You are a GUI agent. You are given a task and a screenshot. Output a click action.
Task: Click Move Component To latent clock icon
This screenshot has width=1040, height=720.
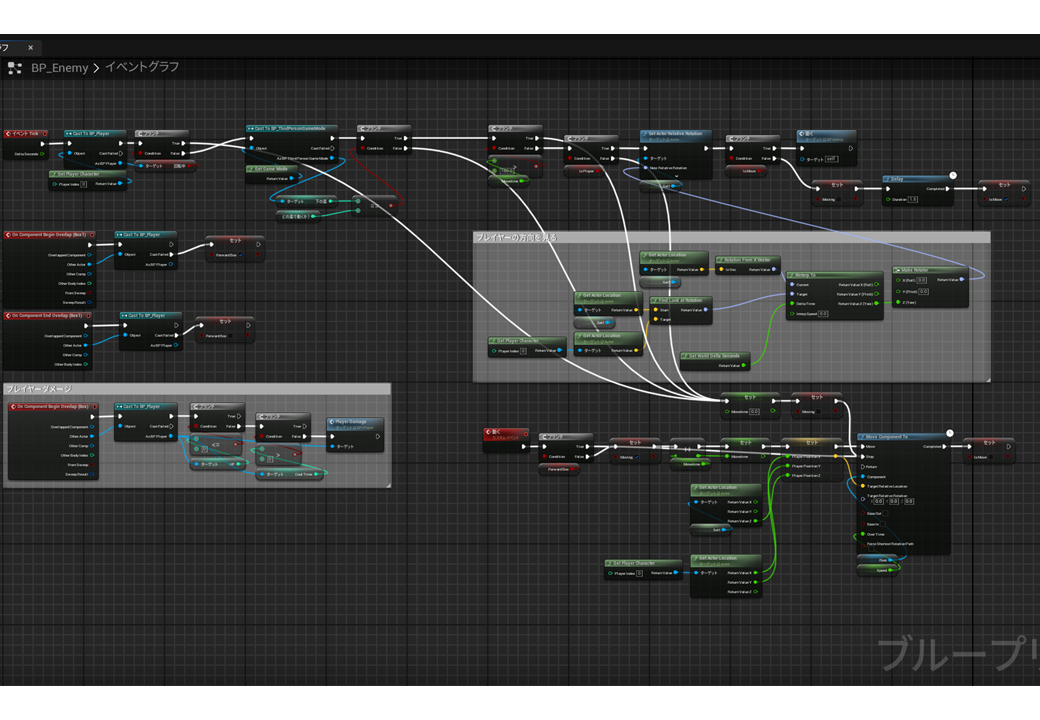[x=949, y=433]
